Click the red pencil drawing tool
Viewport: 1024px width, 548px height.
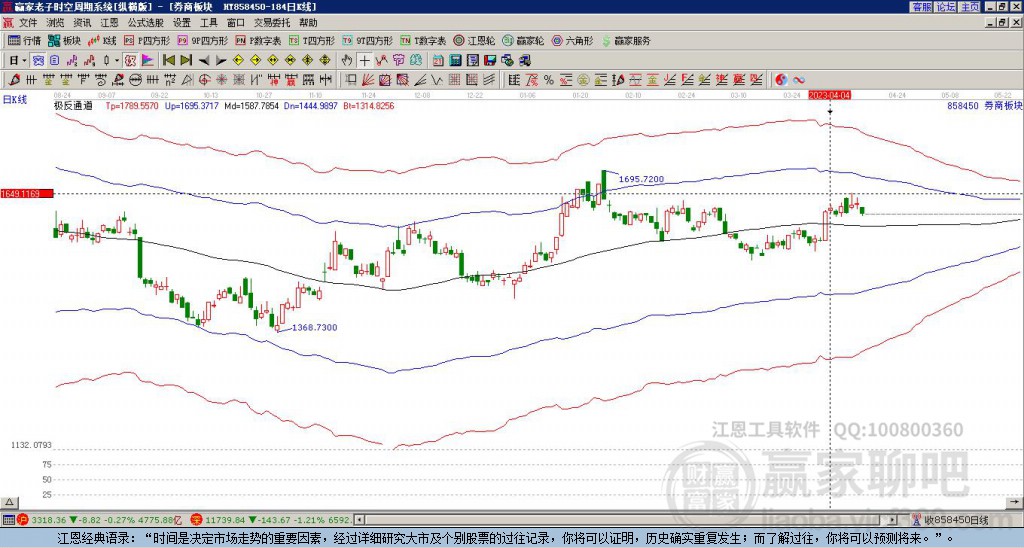[x=14, y=80]
